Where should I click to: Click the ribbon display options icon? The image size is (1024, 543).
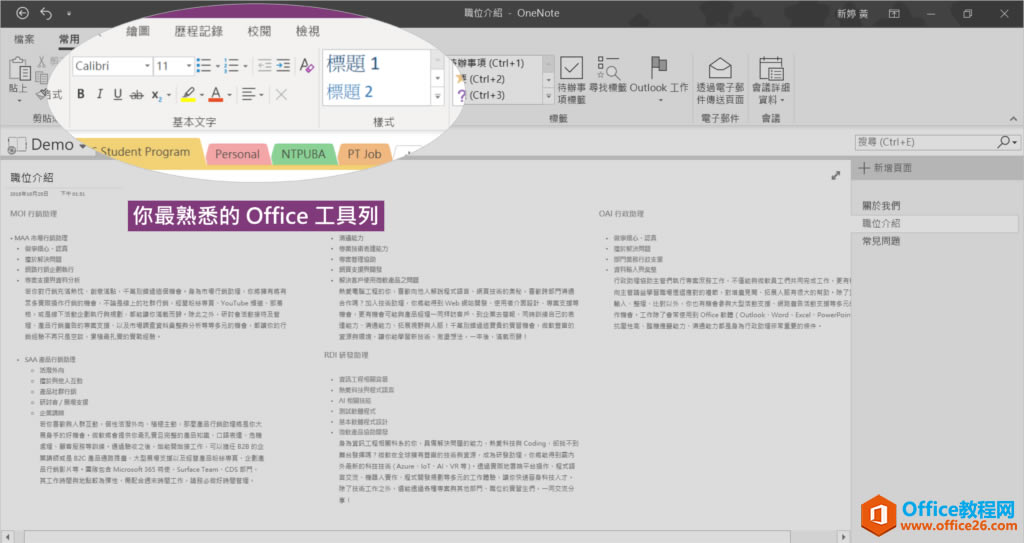[894, 14]
